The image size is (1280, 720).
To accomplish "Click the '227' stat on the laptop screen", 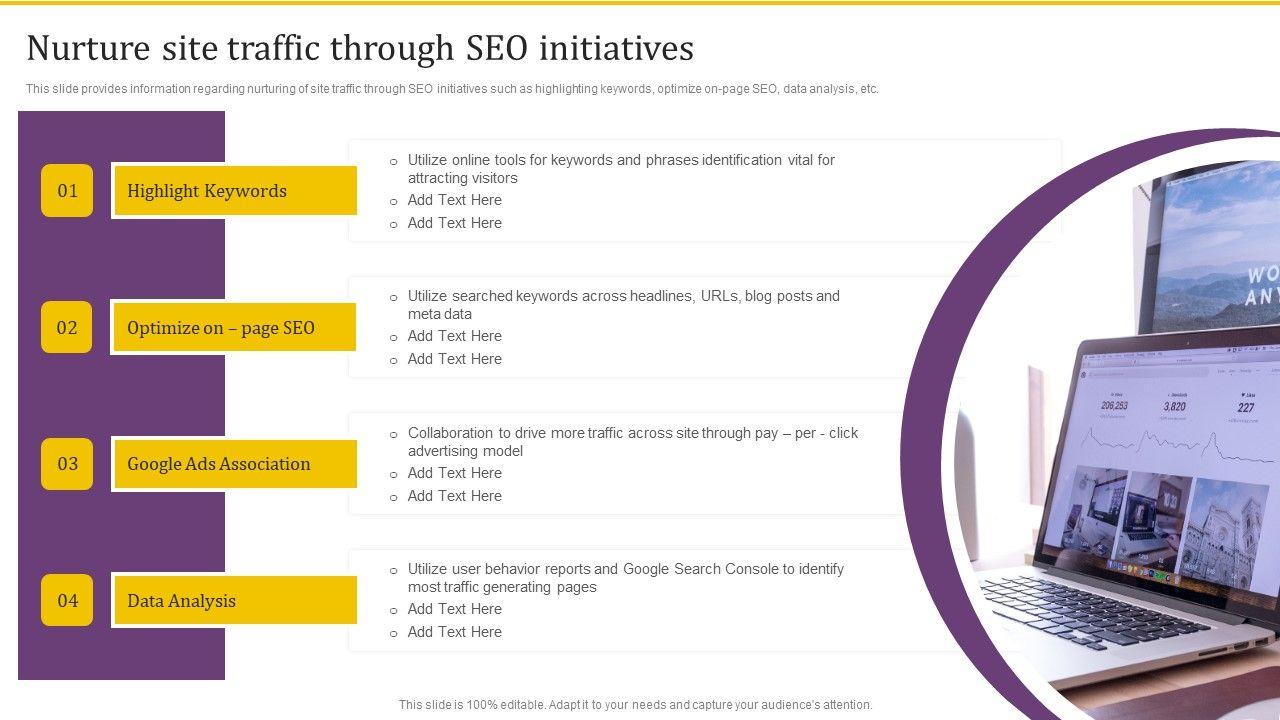I will coord(1245,407).
